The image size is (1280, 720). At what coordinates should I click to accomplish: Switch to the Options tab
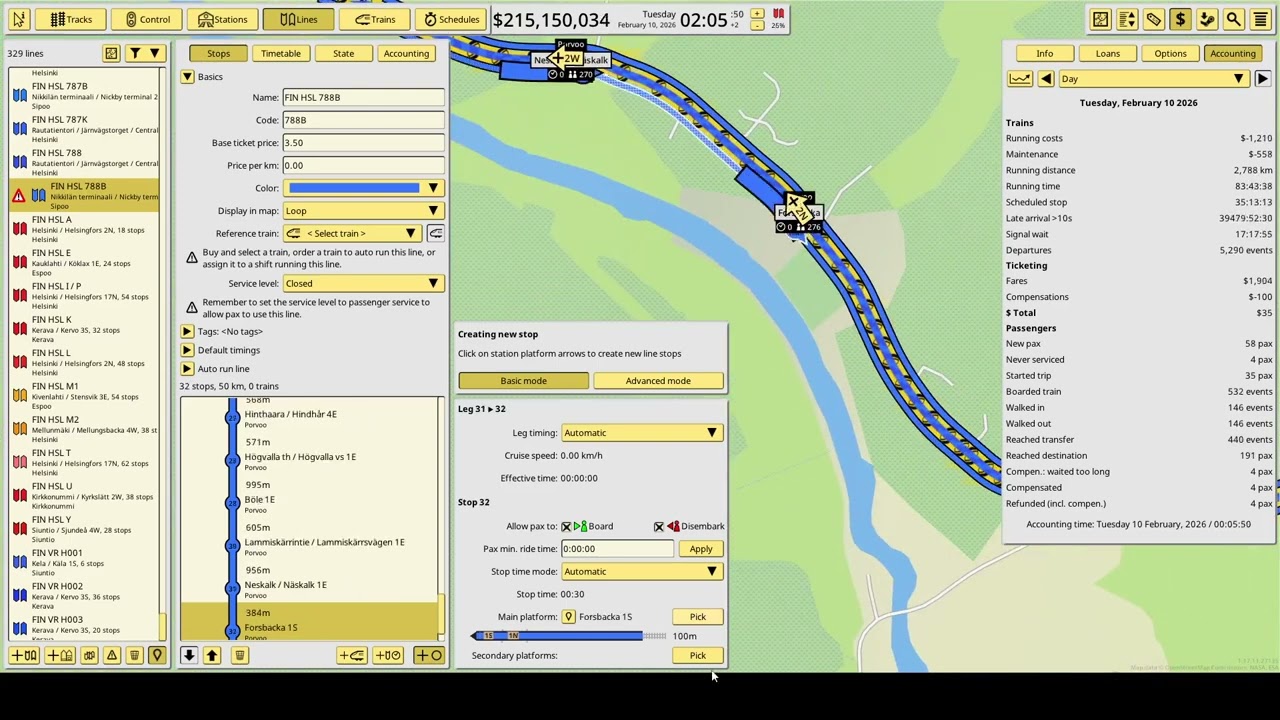tap(1170, 53)
